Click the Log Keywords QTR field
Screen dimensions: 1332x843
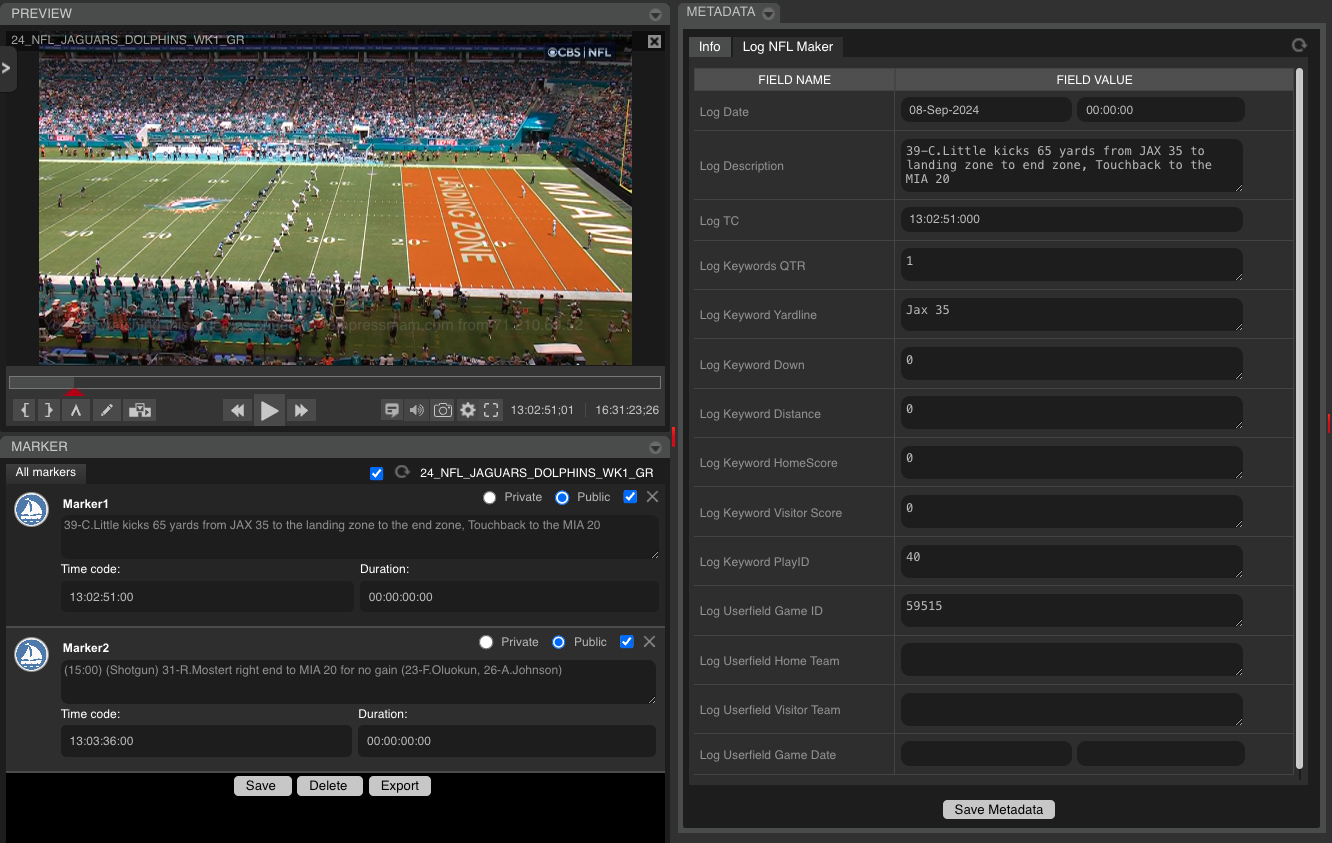[x=1072, y=265]
